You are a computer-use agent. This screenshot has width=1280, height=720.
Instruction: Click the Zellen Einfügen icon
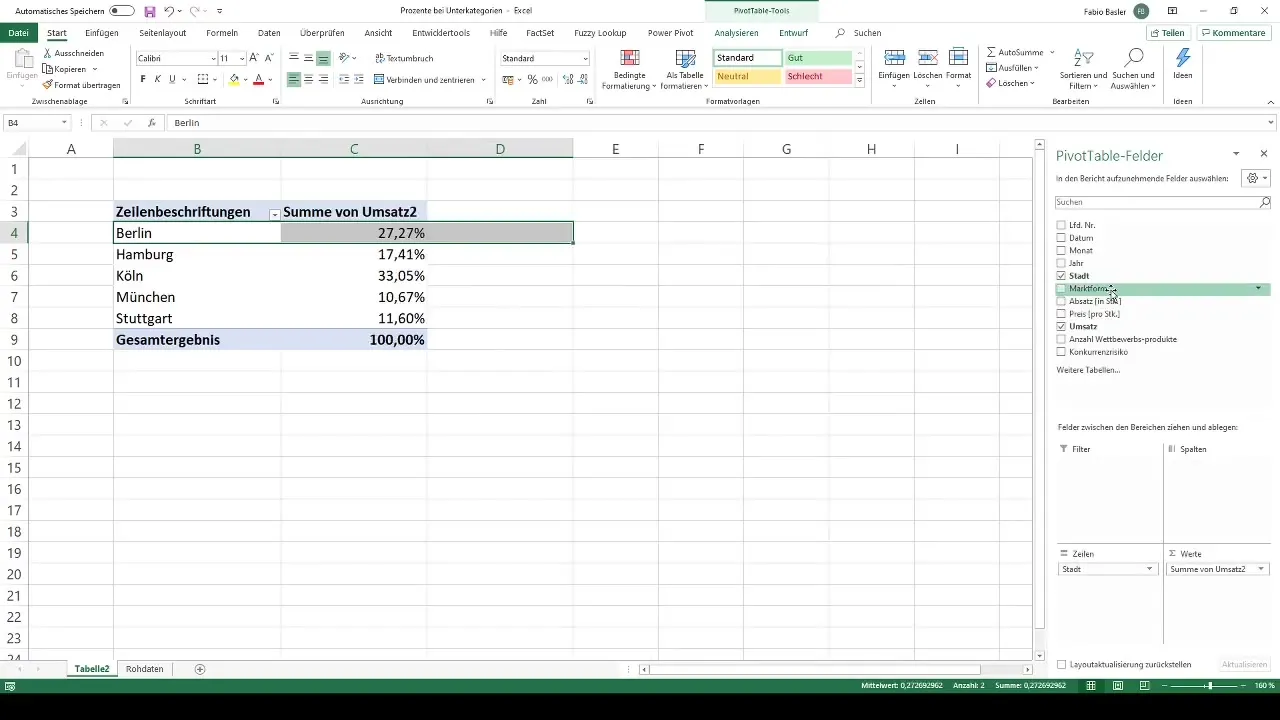[894, 57]
